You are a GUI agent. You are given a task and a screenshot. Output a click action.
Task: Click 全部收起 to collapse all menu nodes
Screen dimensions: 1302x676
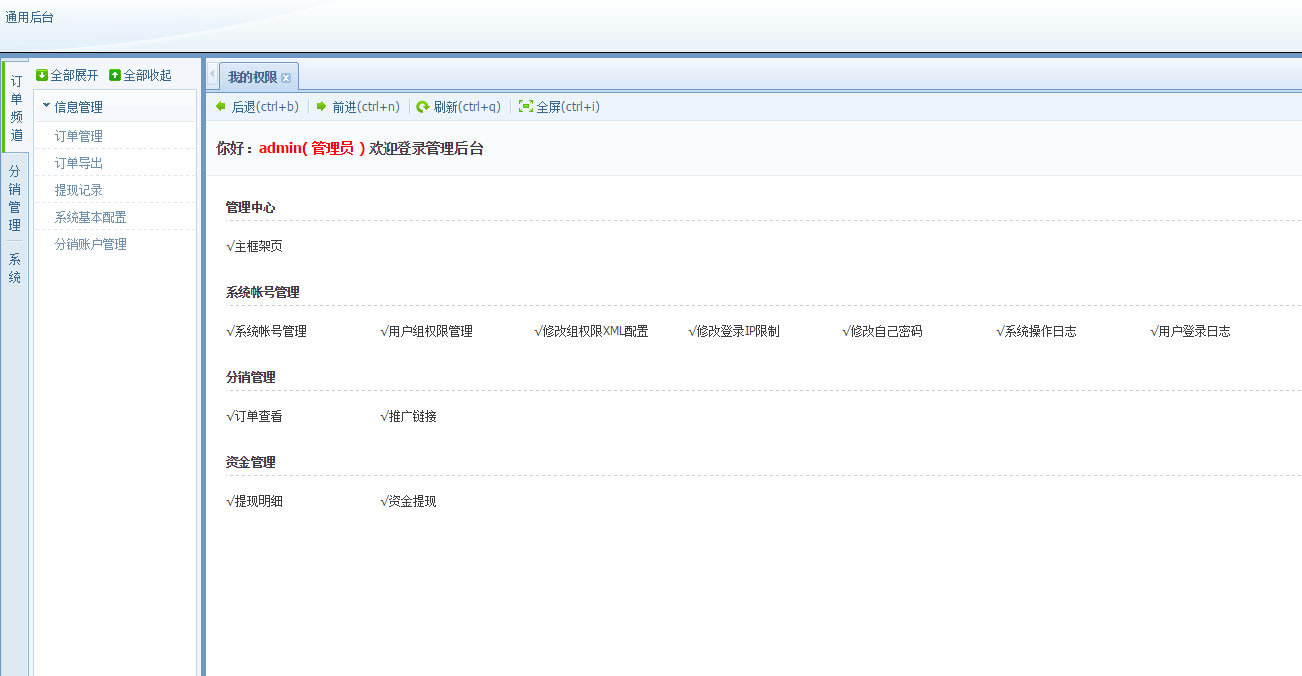(x=140, y=75)
